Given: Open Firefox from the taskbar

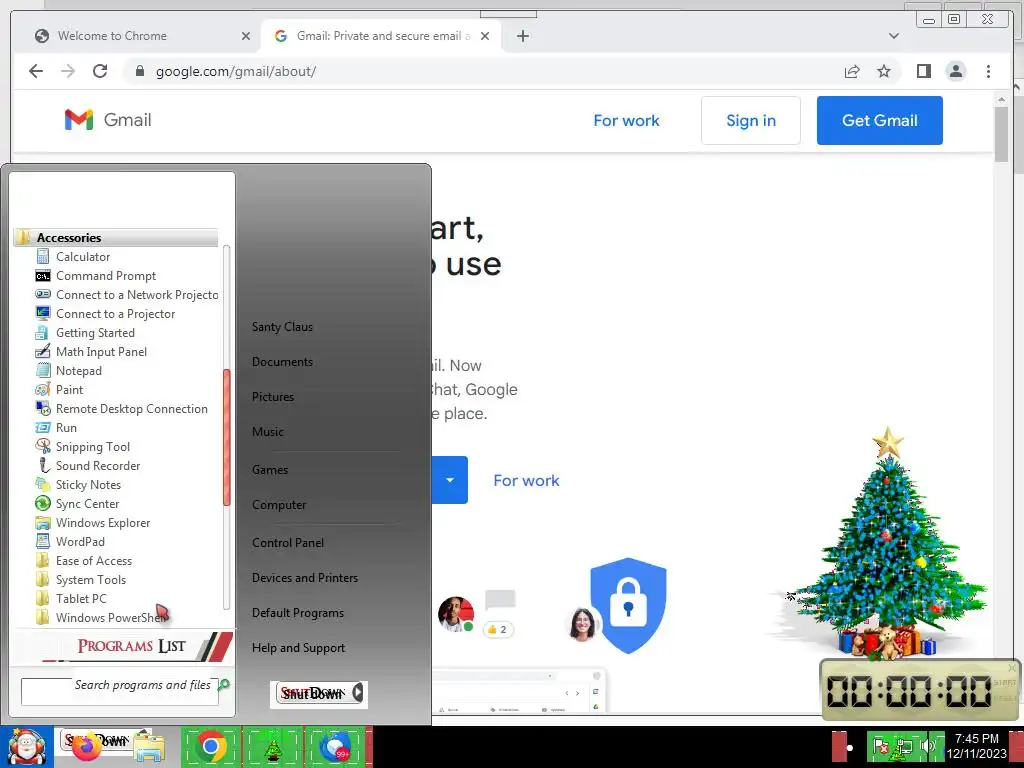Looking at the screenshot, I should click(x=86, y=748).
